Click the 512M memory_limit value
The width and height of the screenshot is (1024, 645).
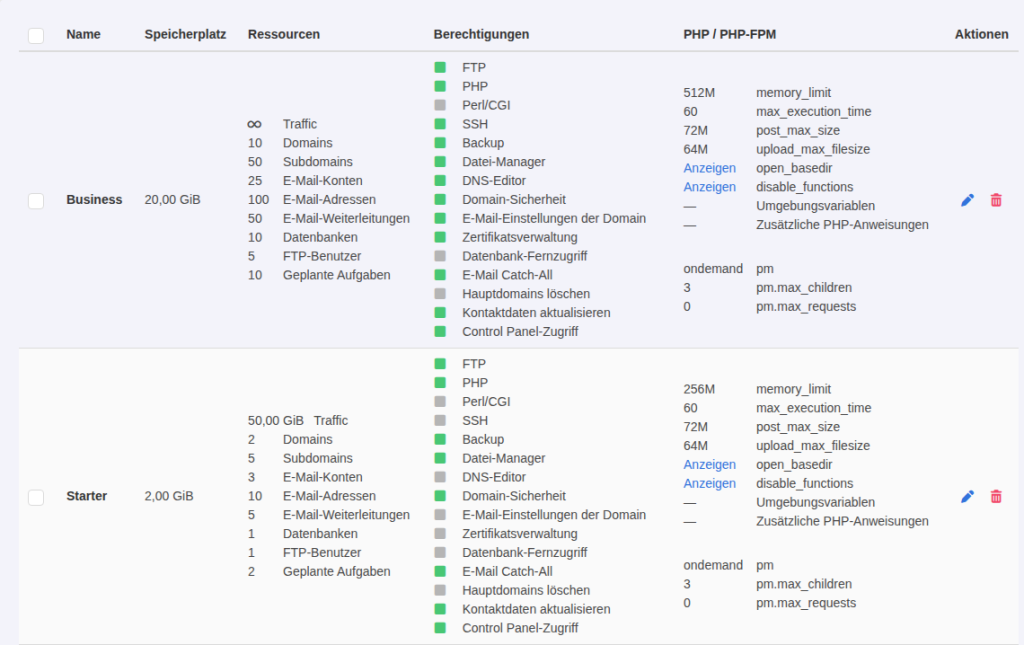point(699,93)
